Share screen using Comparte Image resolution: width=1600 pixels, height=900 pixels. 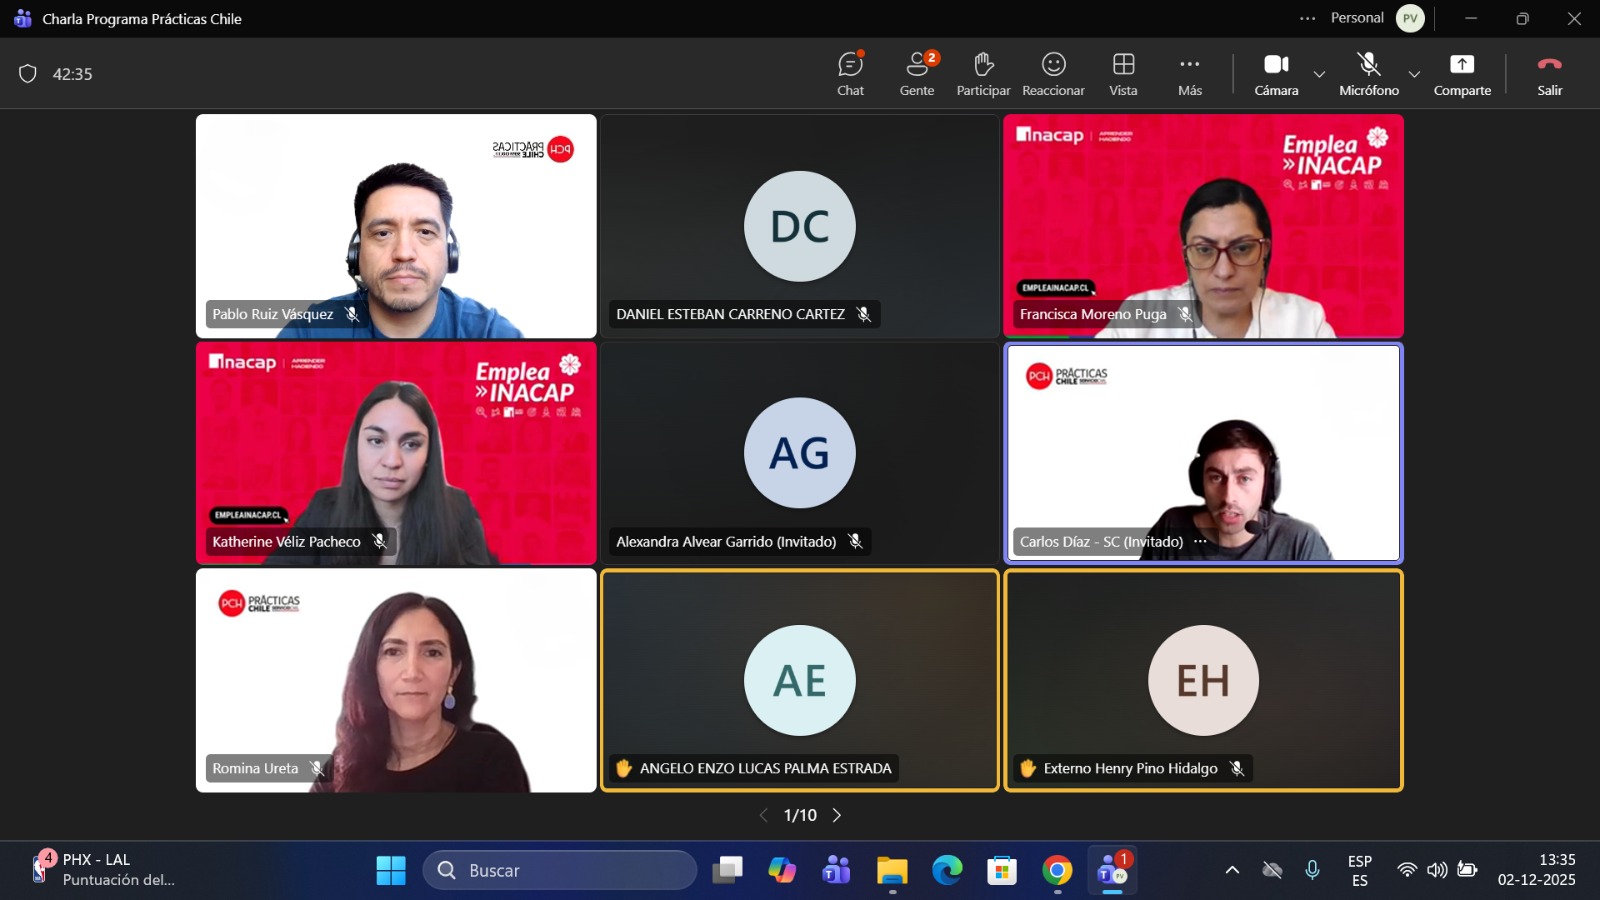(1462, 74)
